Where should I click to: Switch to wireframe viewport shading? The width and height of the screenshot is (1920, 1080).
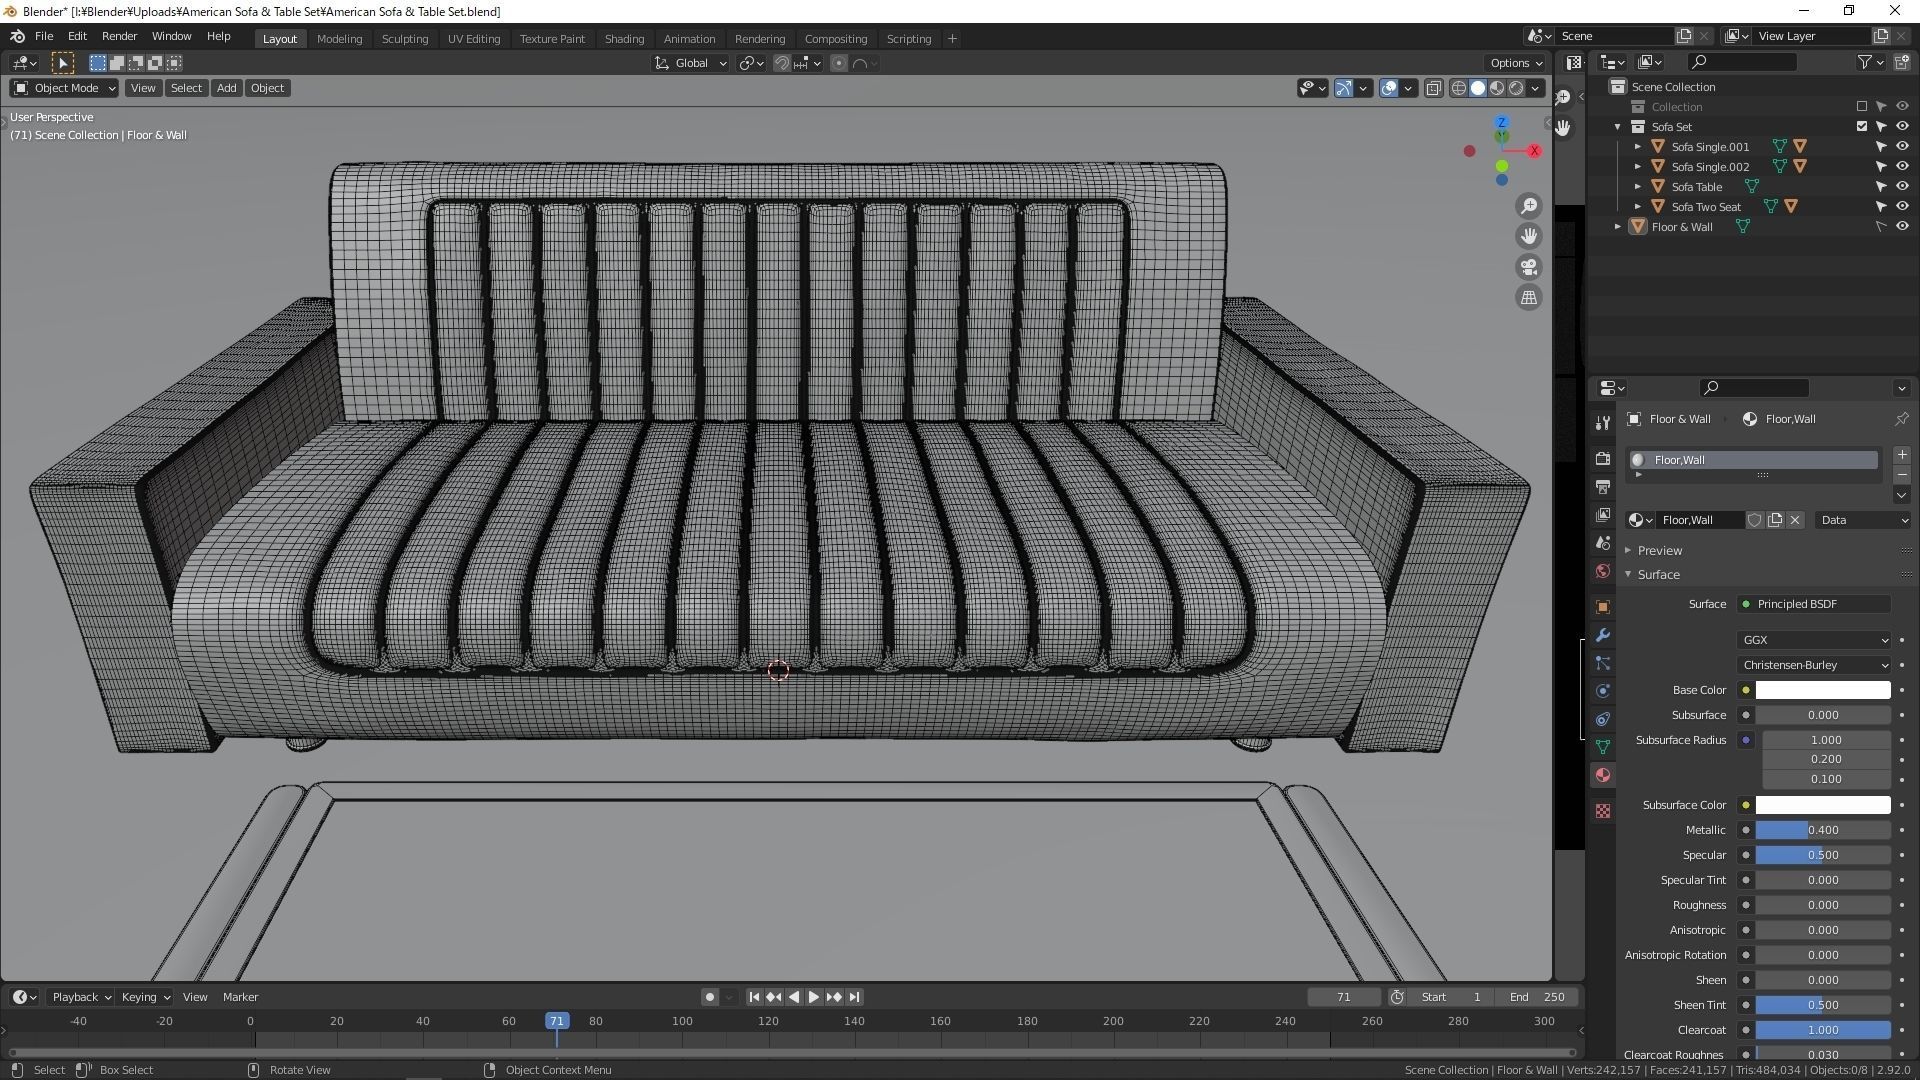(x=1459, y=88)
